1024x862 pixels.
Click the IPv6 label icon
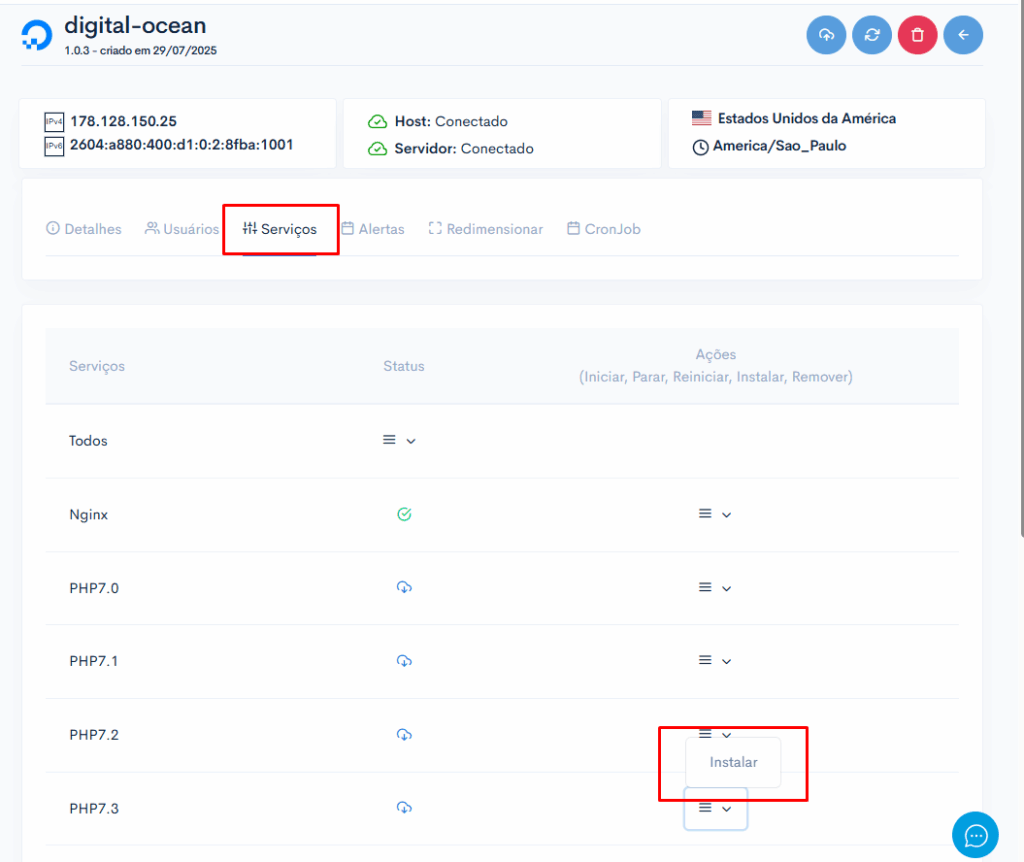pyautogui.click(x=54, y=146)
